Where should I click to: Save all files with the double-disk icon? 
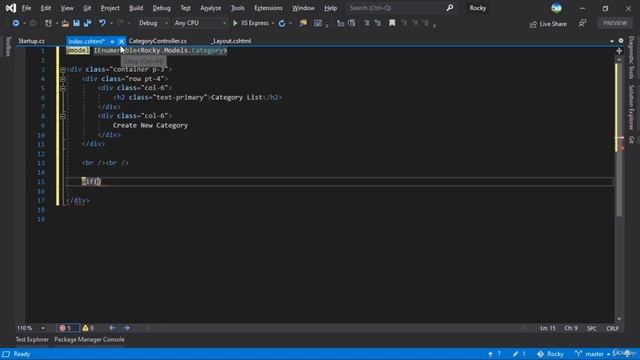coord(87,23)
